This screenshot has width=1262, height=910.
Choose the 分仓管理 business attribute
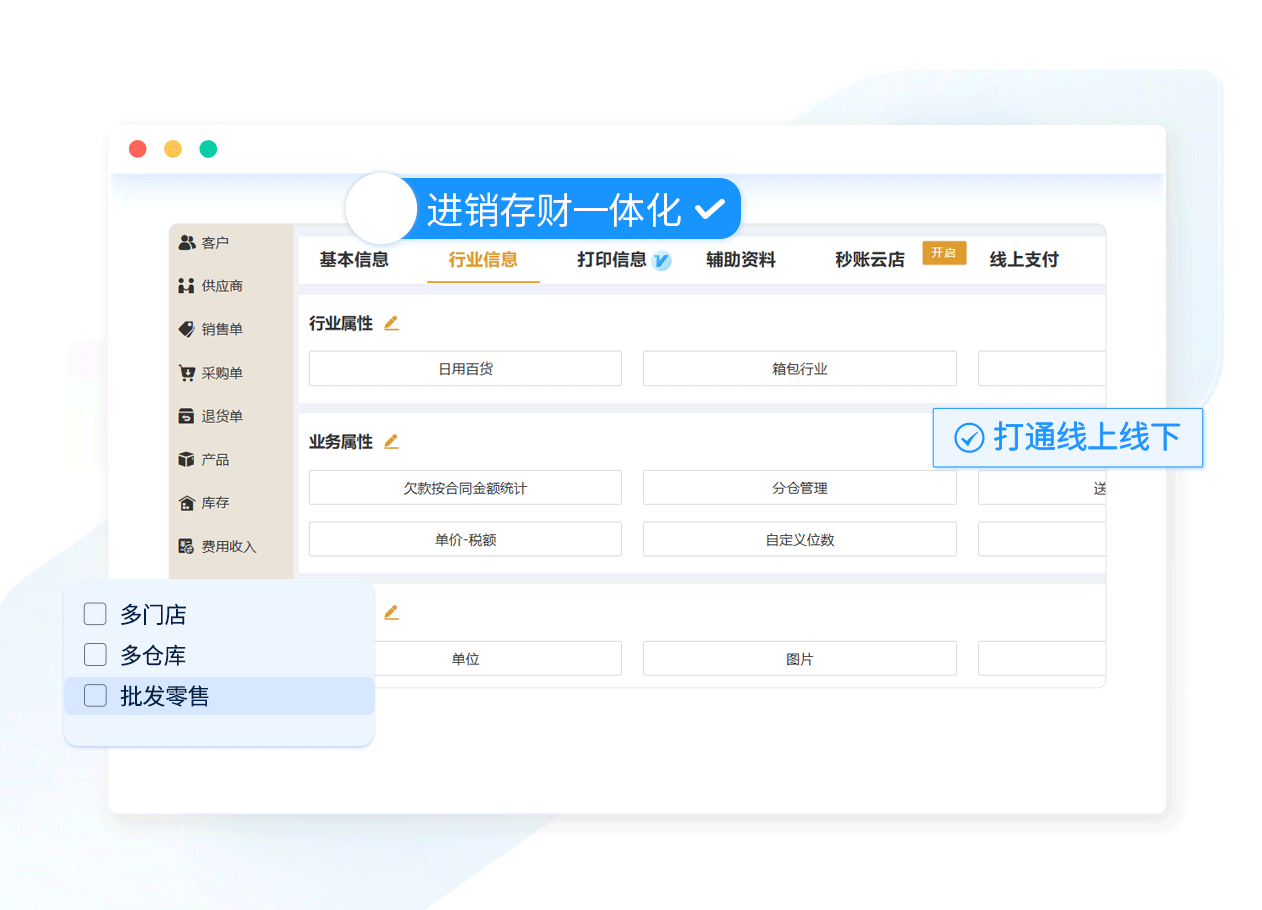[799, 488]
